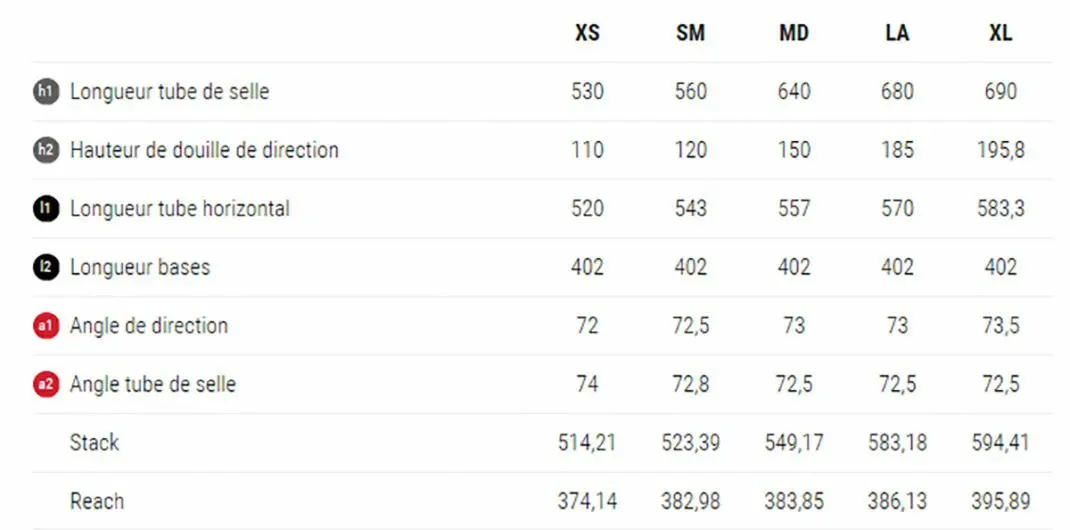Select the LA size column header

pos(897,33)
